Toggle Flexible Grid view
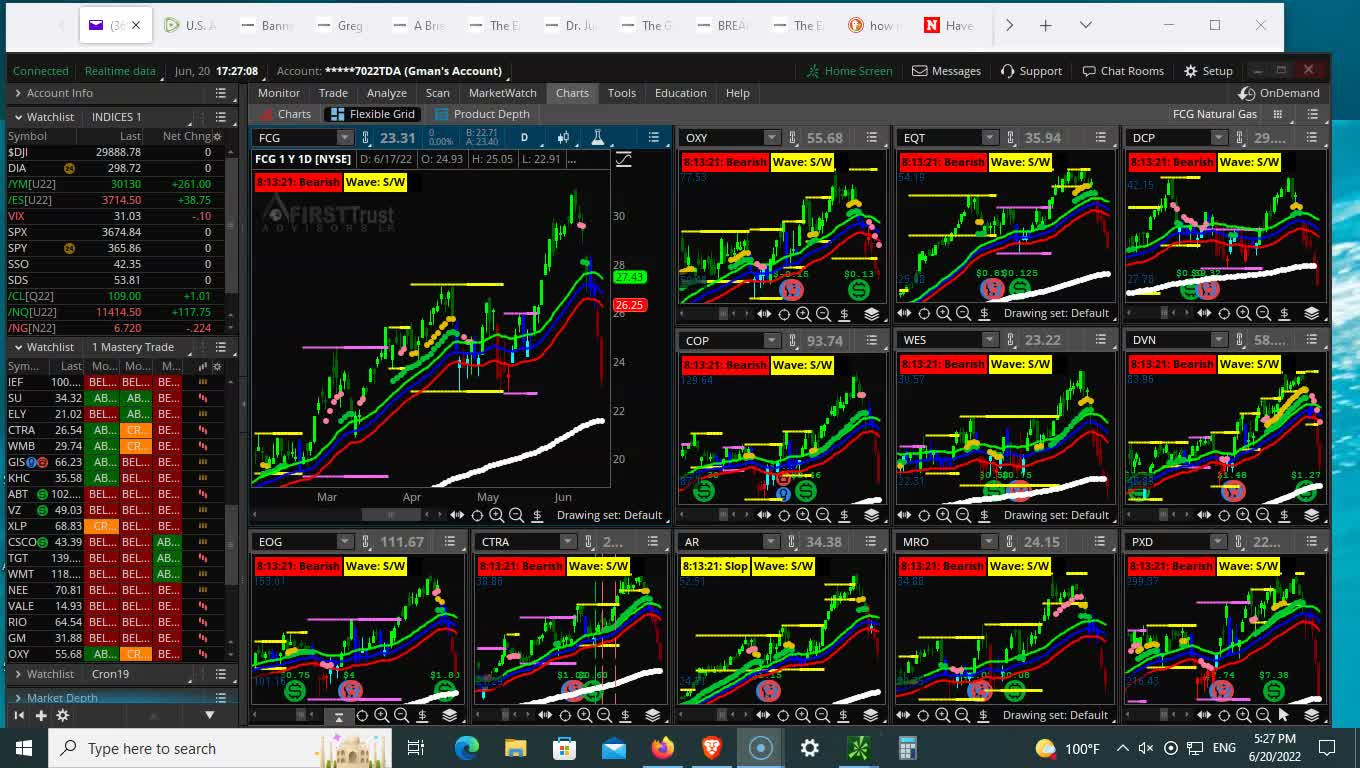The height and width of the screenshot is (768, 1360). point(372,114)
